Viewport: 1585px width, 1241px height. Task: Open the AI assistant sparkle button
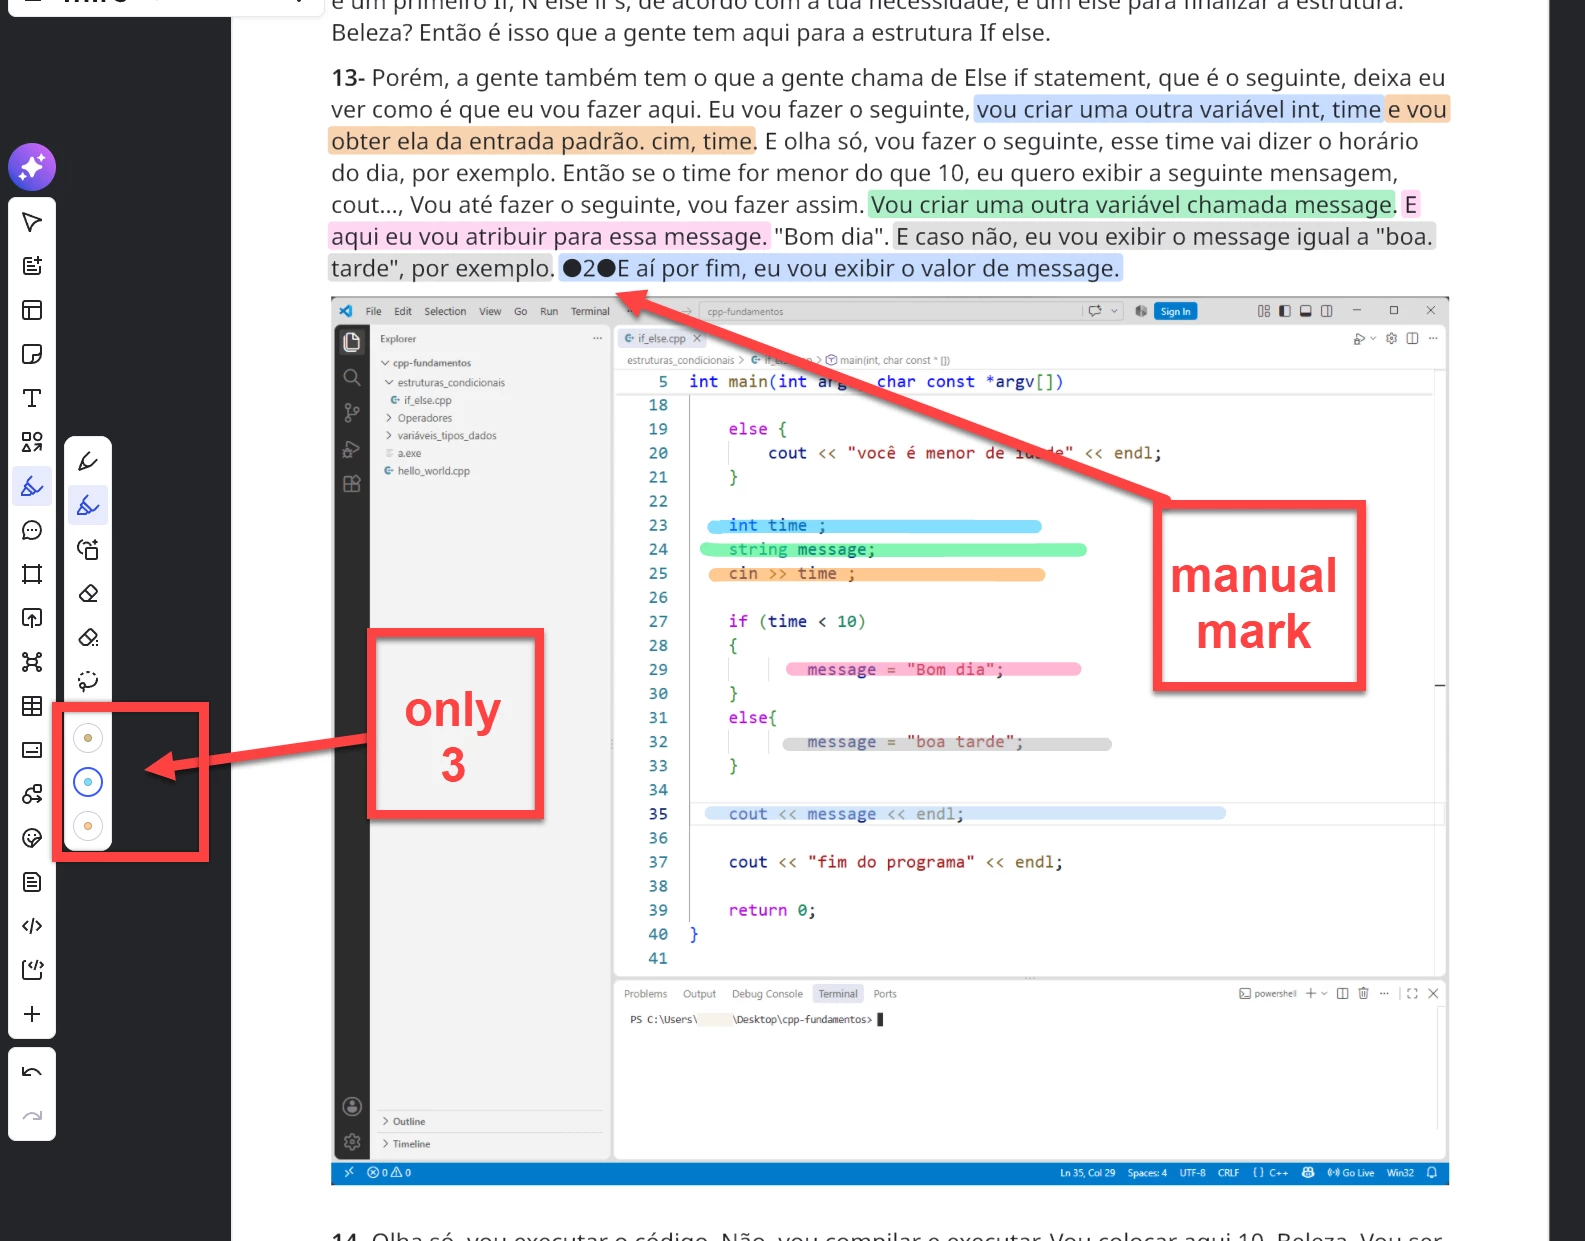tap(32, 167)
